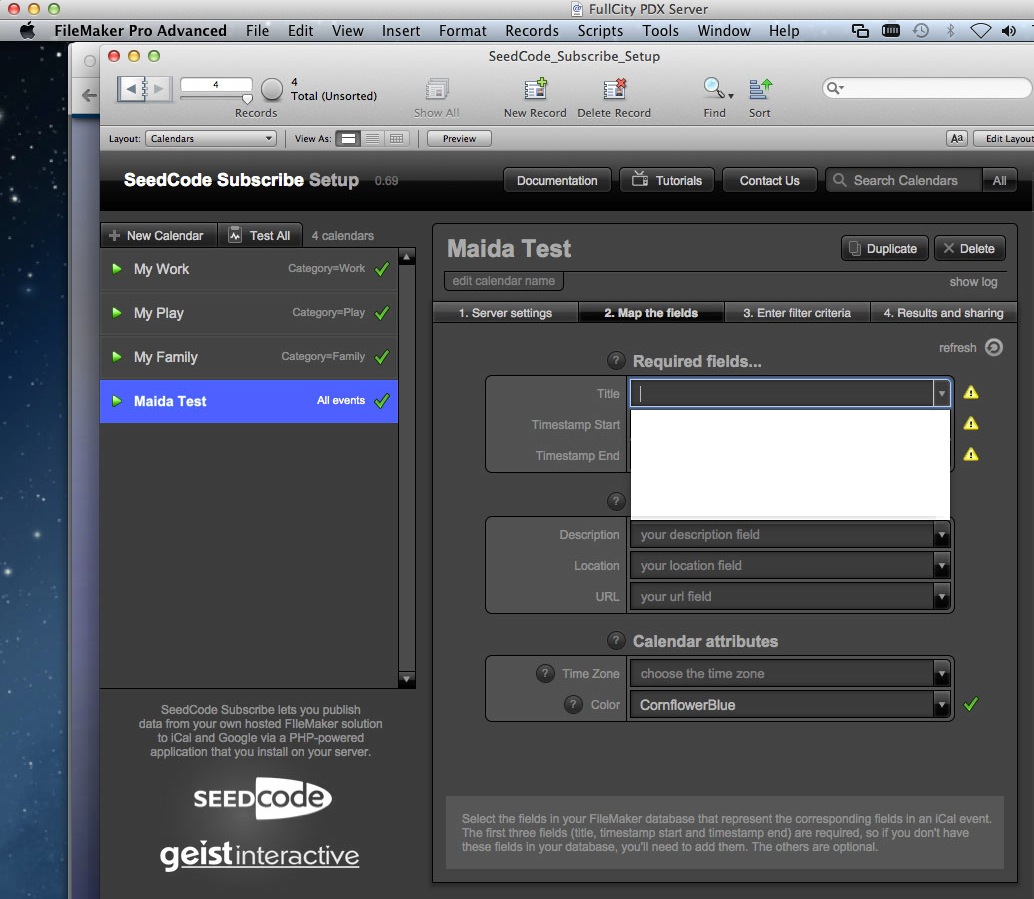Image resolution: width=1034 pixels, height=899 pixels.
Task: Click green checkmark beside Color field
Action: click(x=971, y=704)
